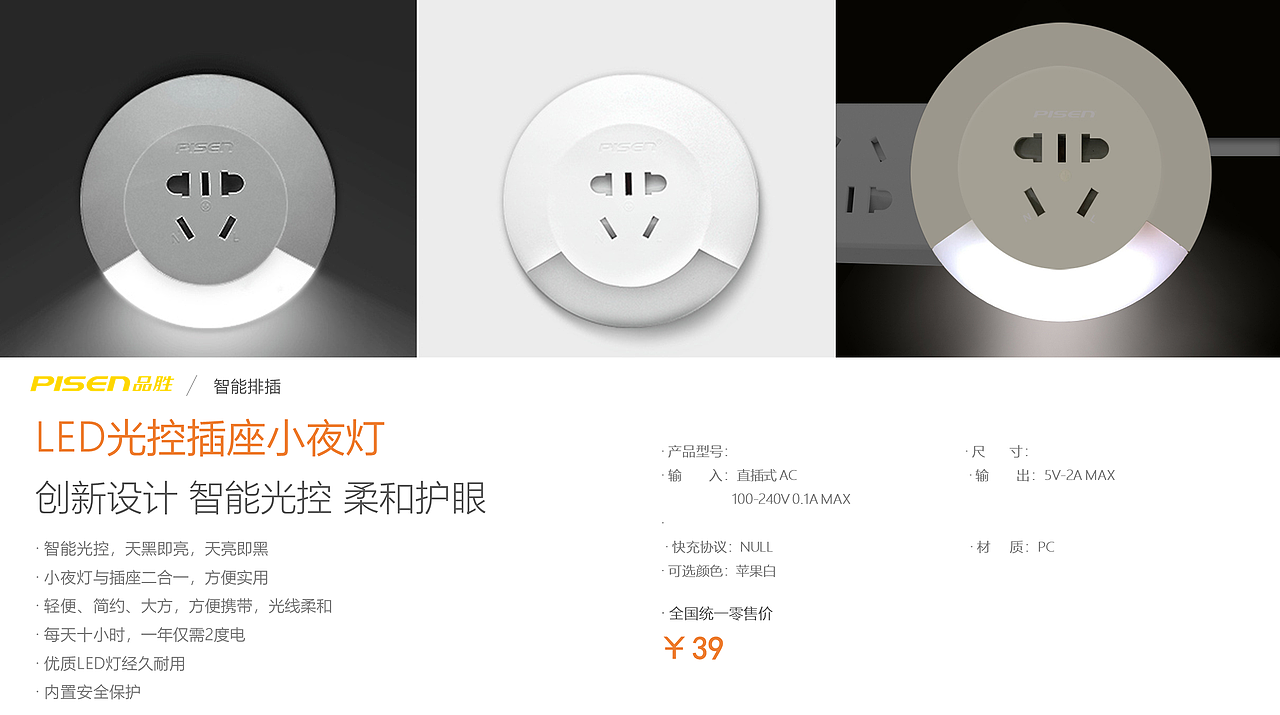Click the 智能光控，天黑即亮 bullet line

[x=152, y=549]
